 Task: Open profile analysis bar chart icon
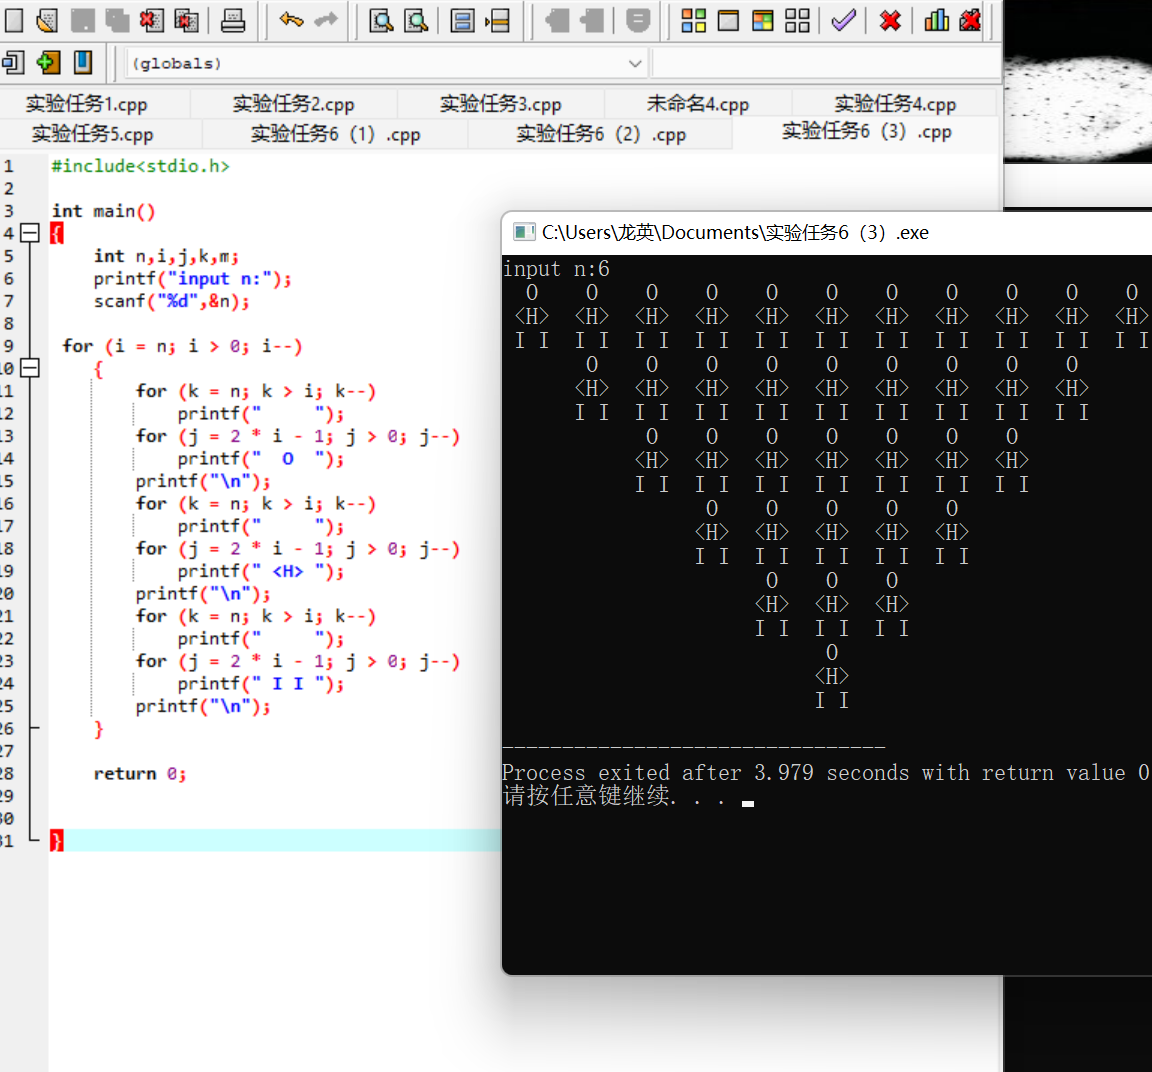(936, 20)
